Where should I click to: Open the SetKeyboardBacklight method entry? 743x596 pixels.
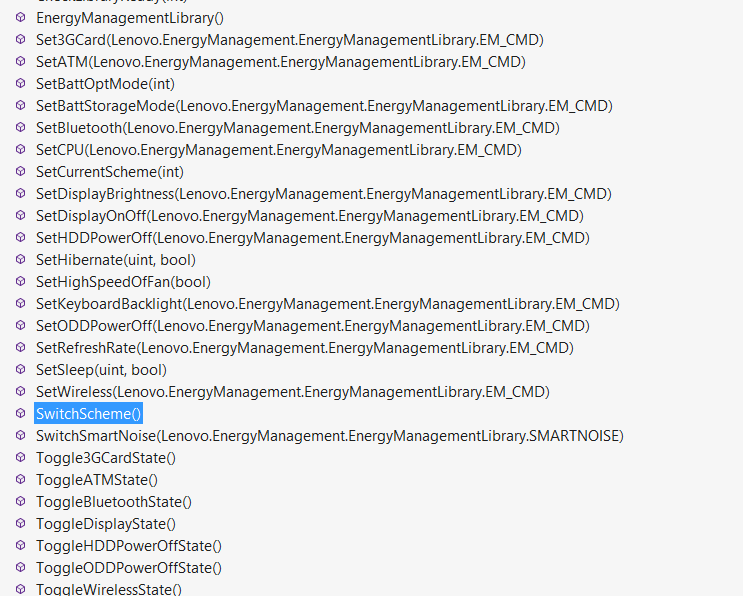[x=328, y=304]
